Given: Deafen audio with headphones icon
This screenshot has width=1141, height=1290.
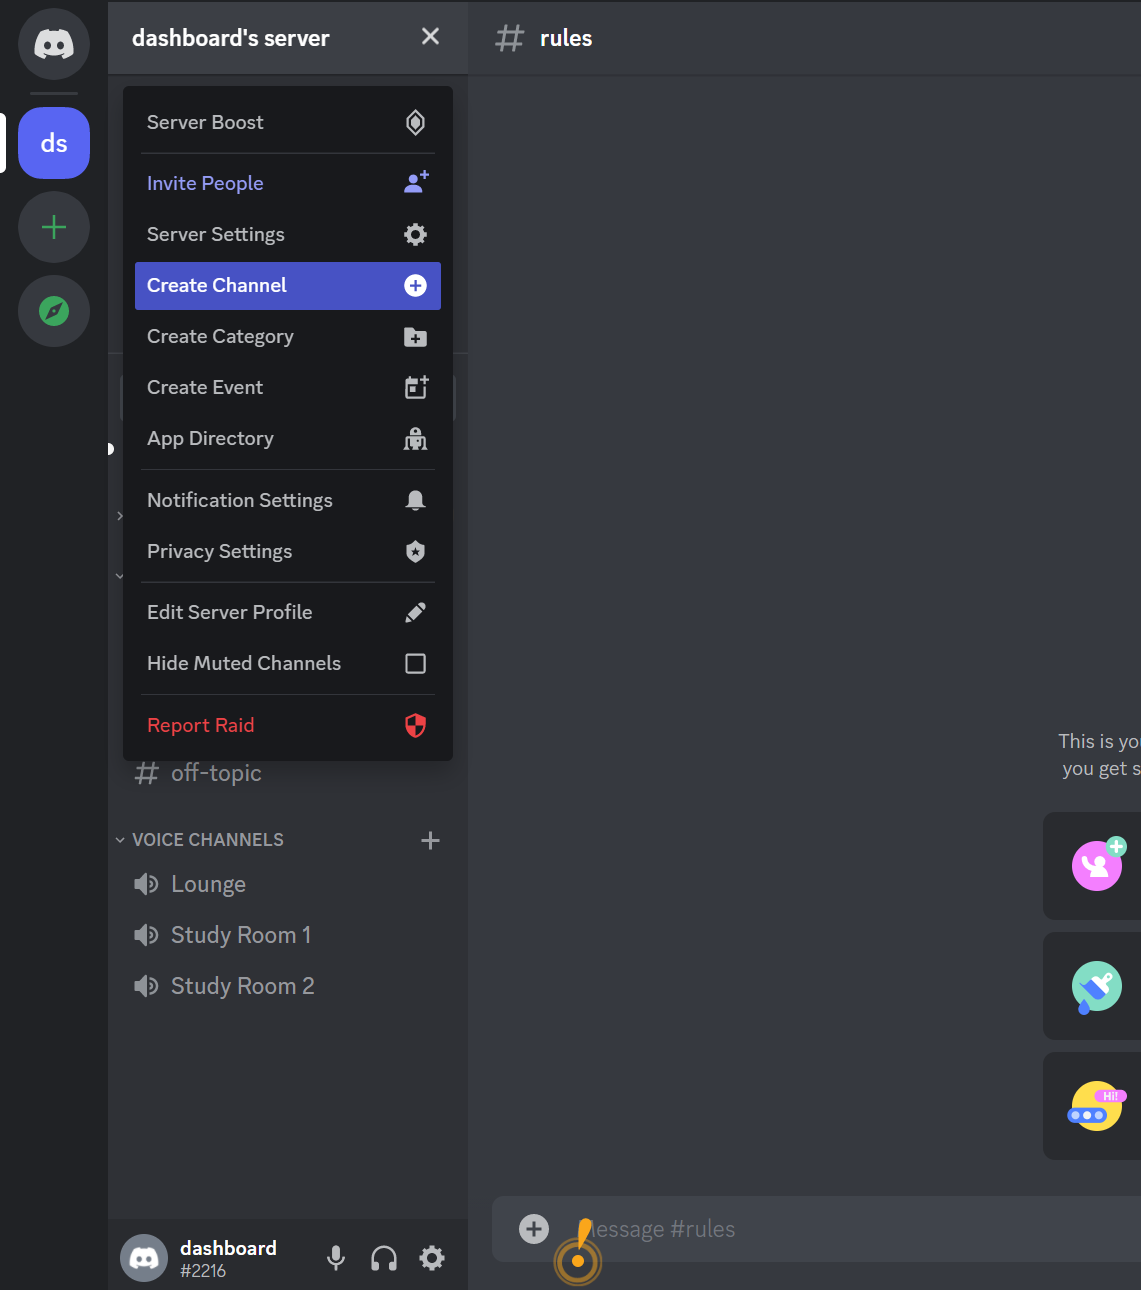Looking at the screenshot, I should (x=384, y=1258).
